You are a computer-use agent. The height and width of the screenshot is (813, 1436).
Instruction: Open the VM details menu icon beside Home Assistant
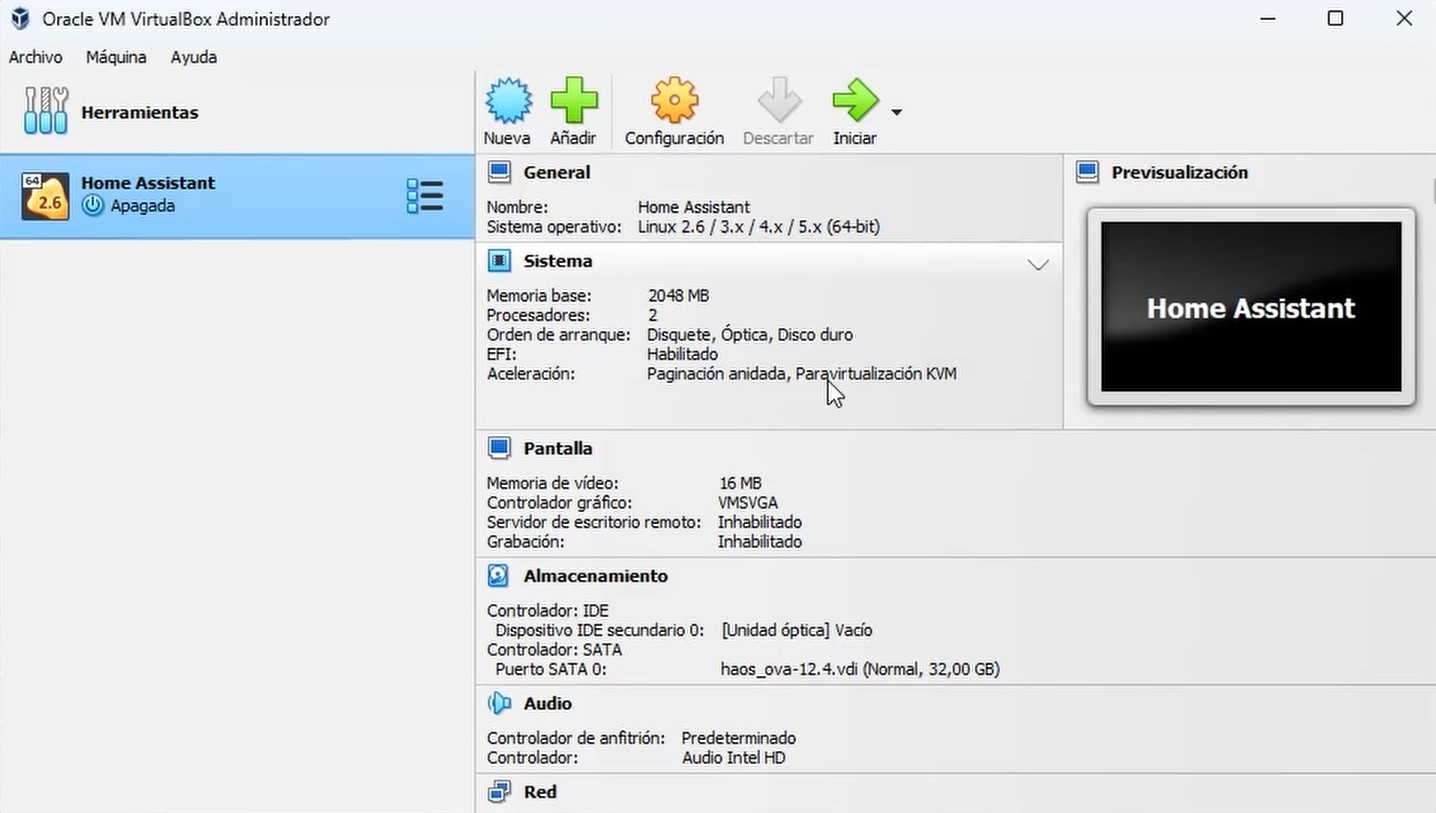click(424, 196)
